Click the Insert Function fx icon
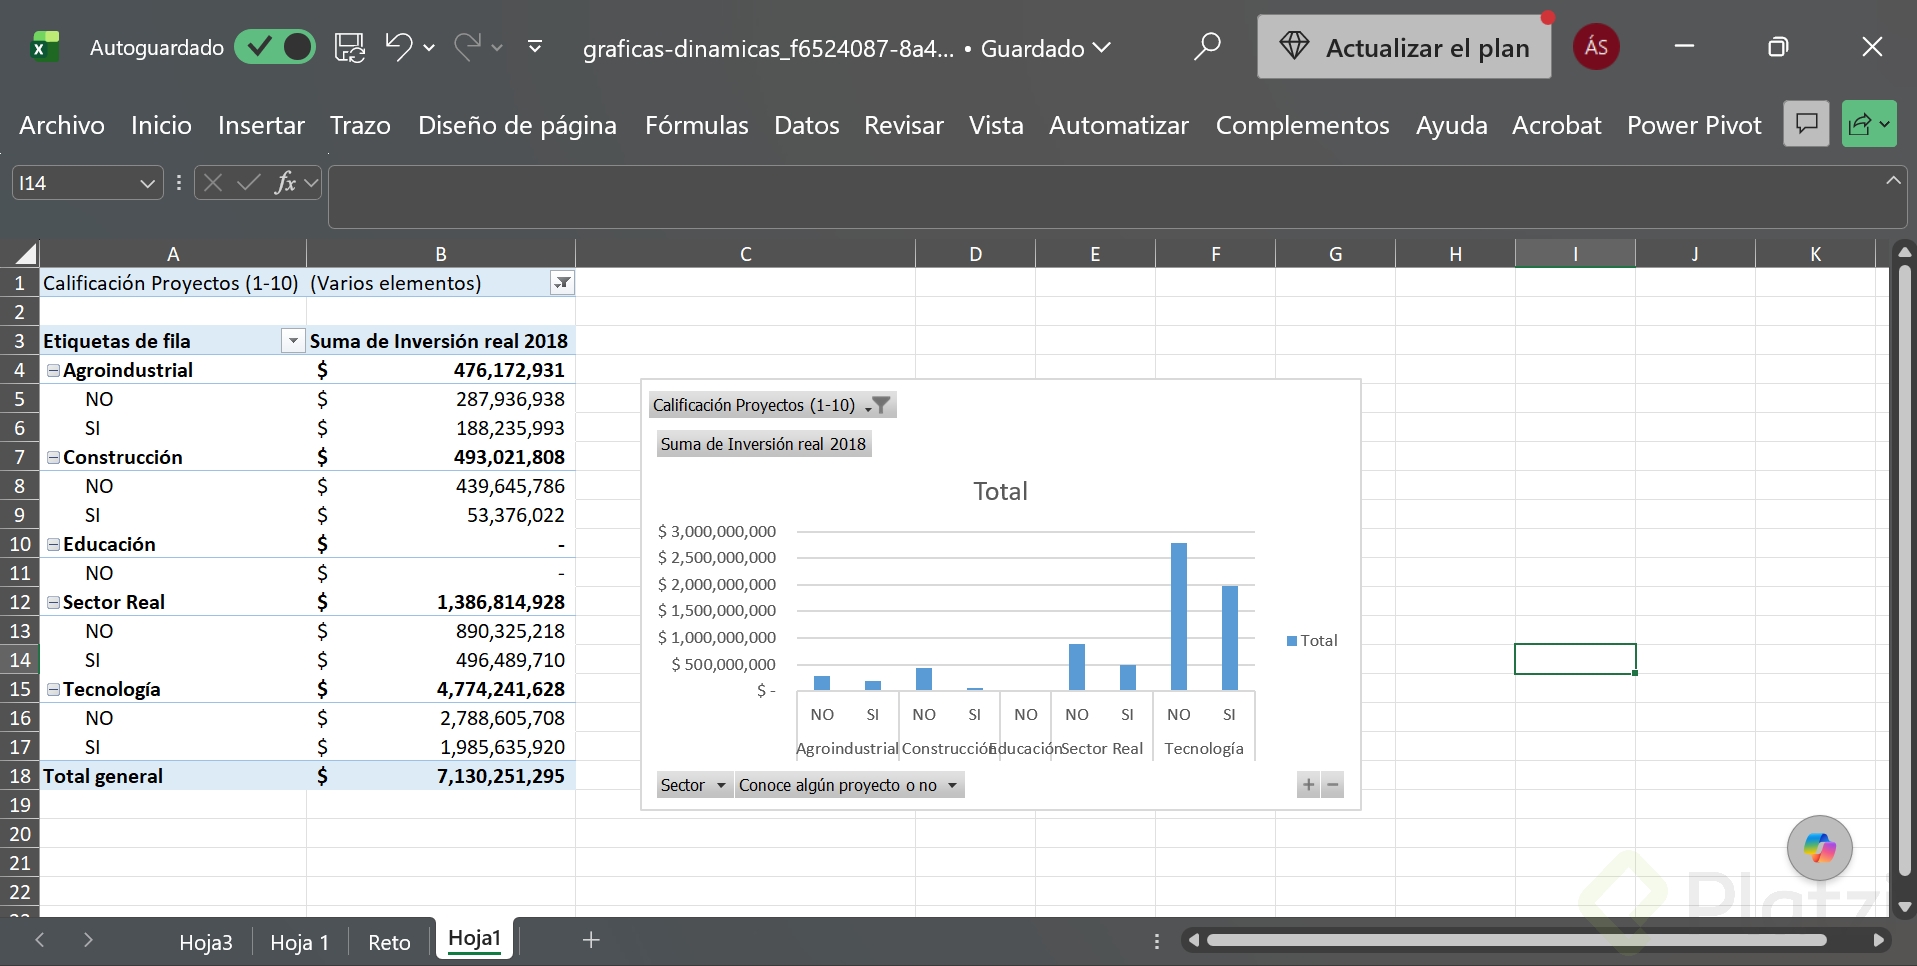 click(286, 183)
